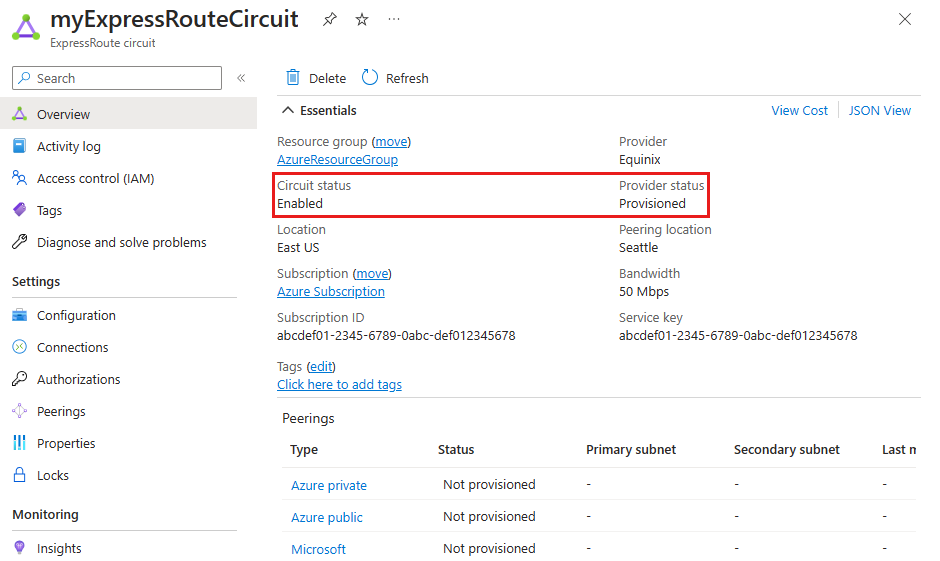Pin myExpressRouteCircuit to dashboard
Screen dimensions: 940x561
330,19
